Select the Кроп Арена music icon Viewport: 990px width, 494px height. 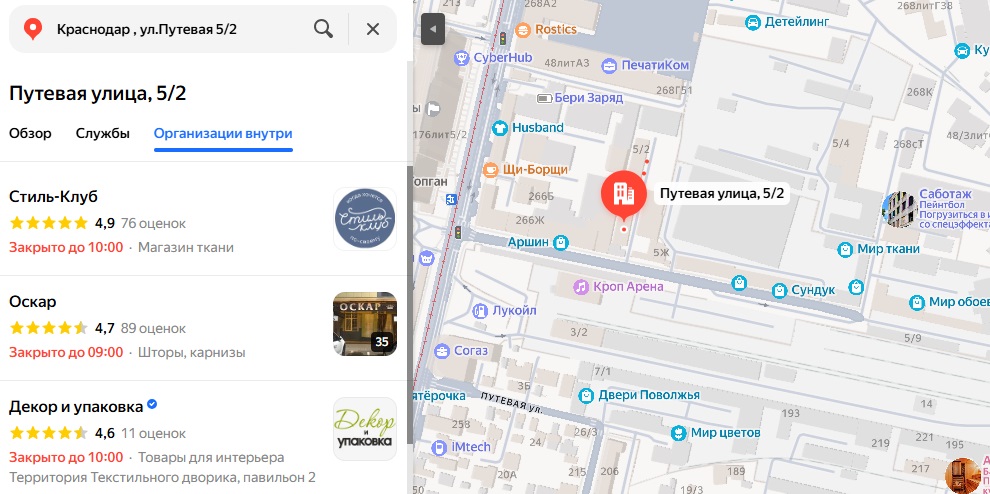point(579,287)
